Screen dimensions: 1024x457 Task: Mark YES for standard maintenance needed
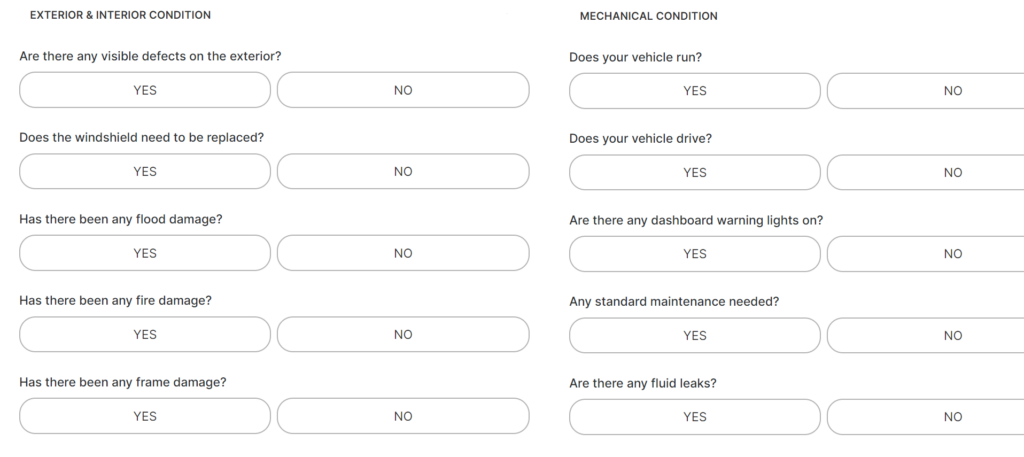(x=695, y=336)
